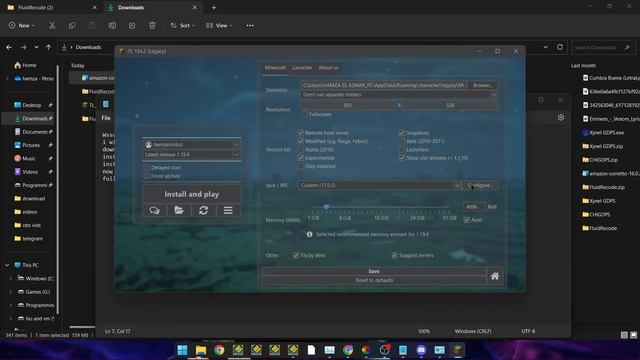Click the Memory (RAM) slider handle

click(x=326, y=207)
